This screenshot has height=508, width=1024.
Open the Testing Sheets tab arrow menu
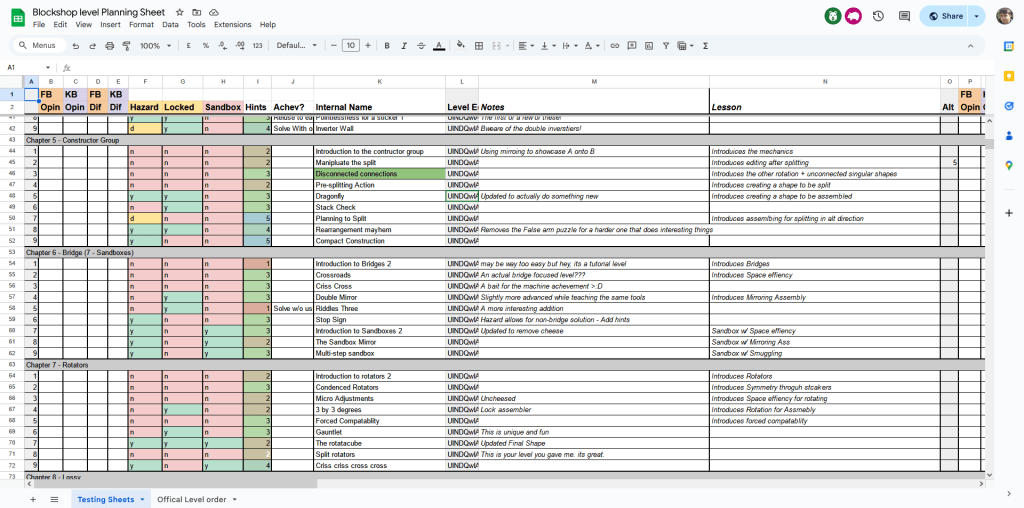point(142,499)
